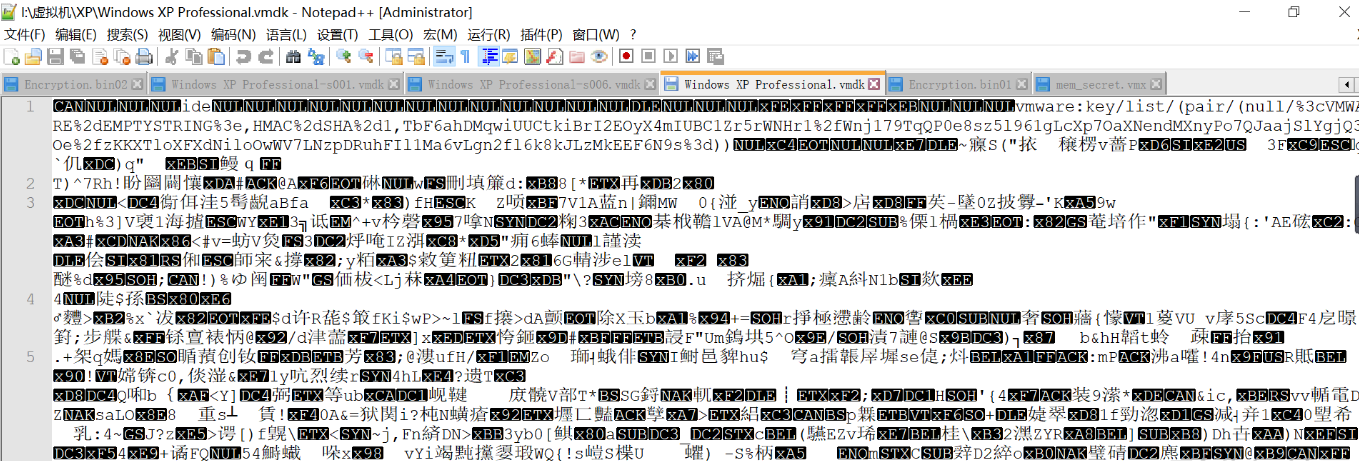1359x461 pixels.
Task: Open the 窗口(W) menu
Action: [x=596, y=35]
